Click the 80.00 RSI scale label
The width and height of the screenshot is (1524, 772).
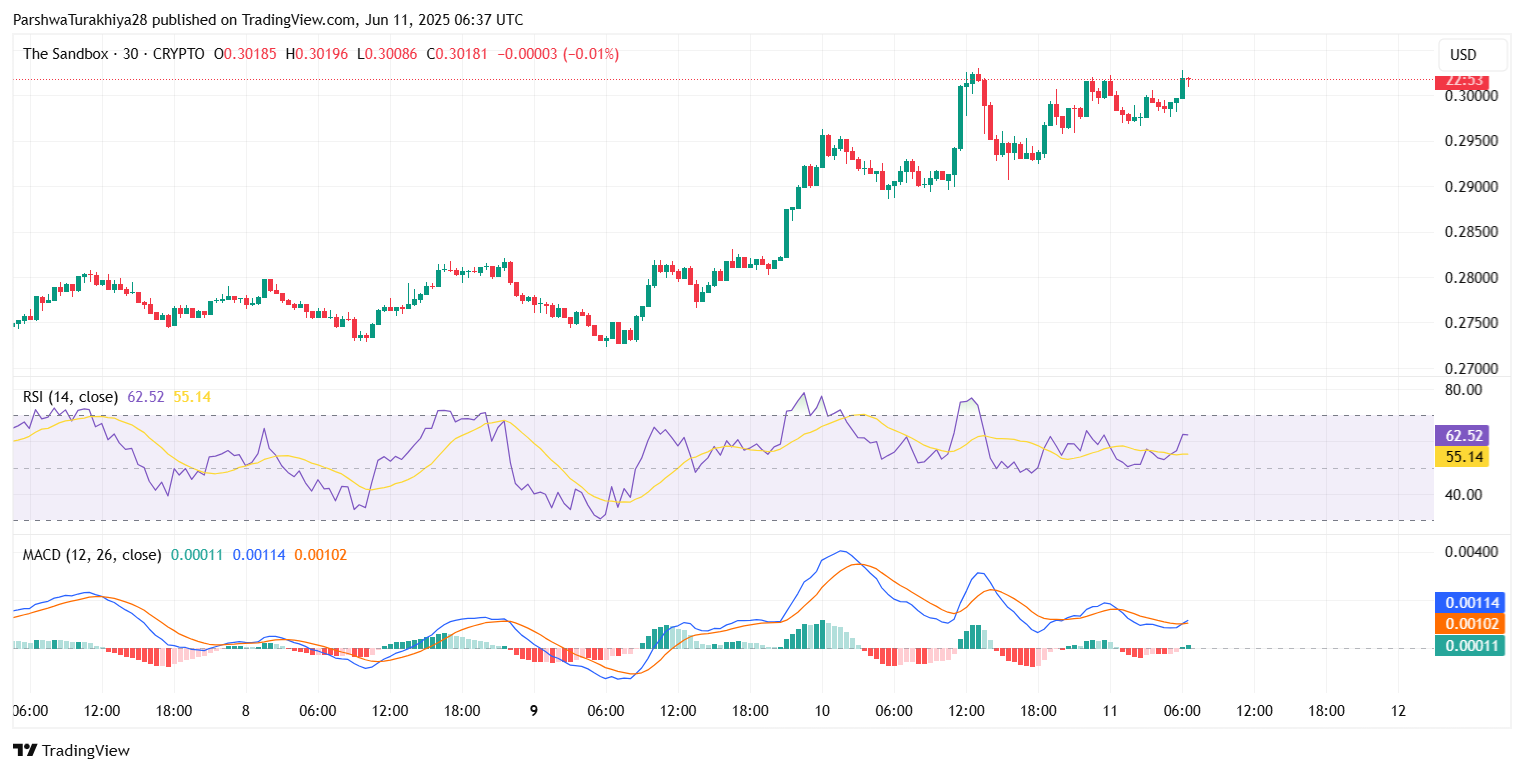click(1463, 390)
